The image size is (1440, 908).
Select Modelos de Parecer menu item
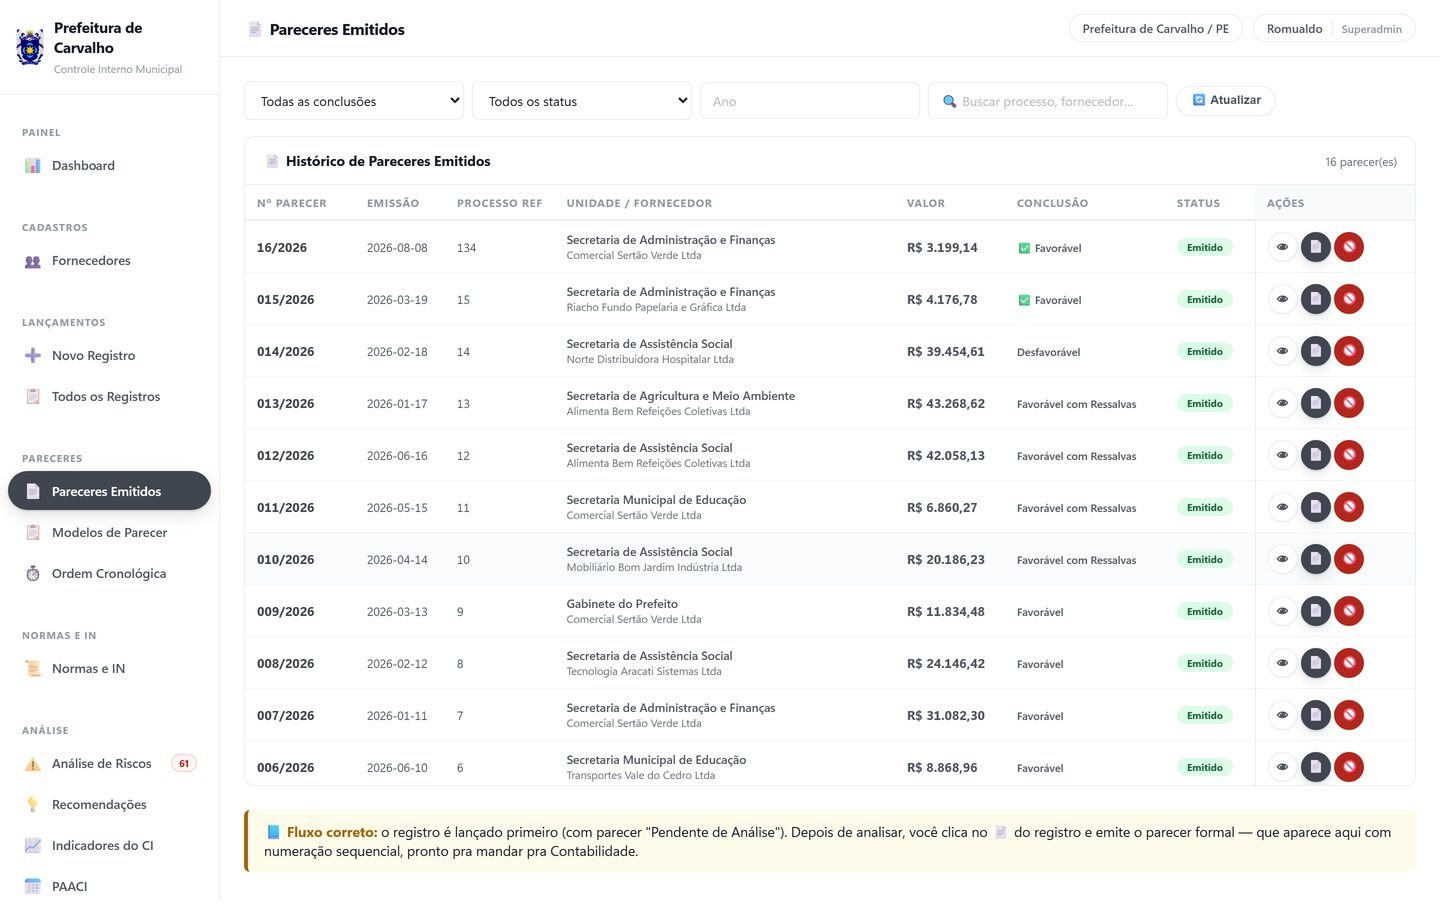coord(109,533)
